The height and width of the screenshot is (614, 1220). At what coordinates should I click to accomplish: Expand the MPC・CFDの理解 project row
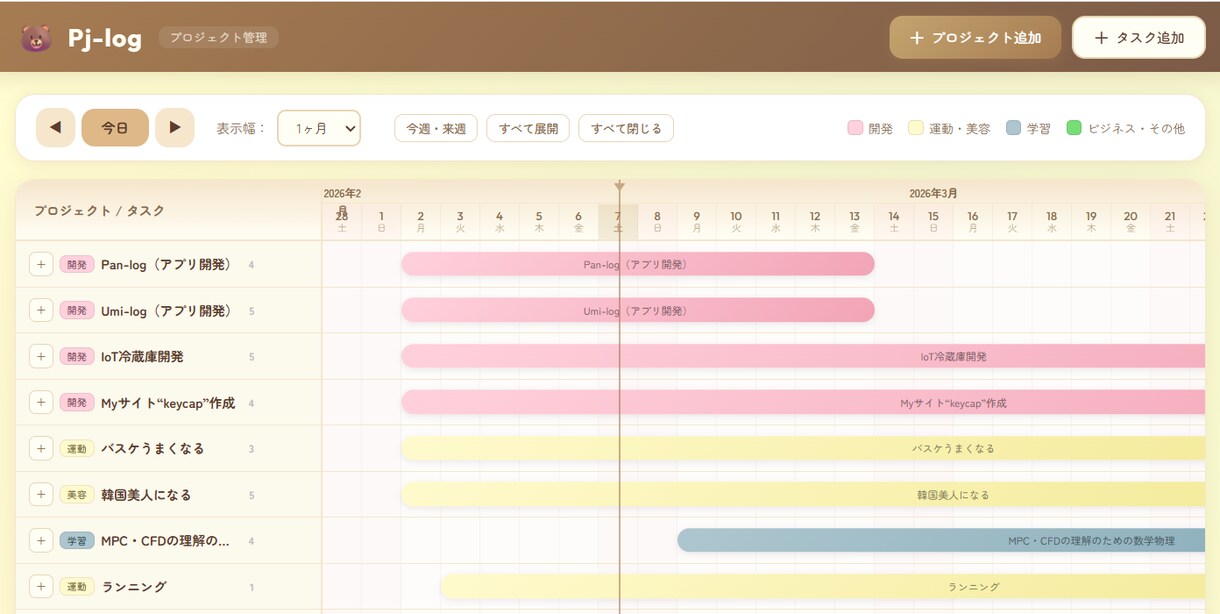point(41,541)
